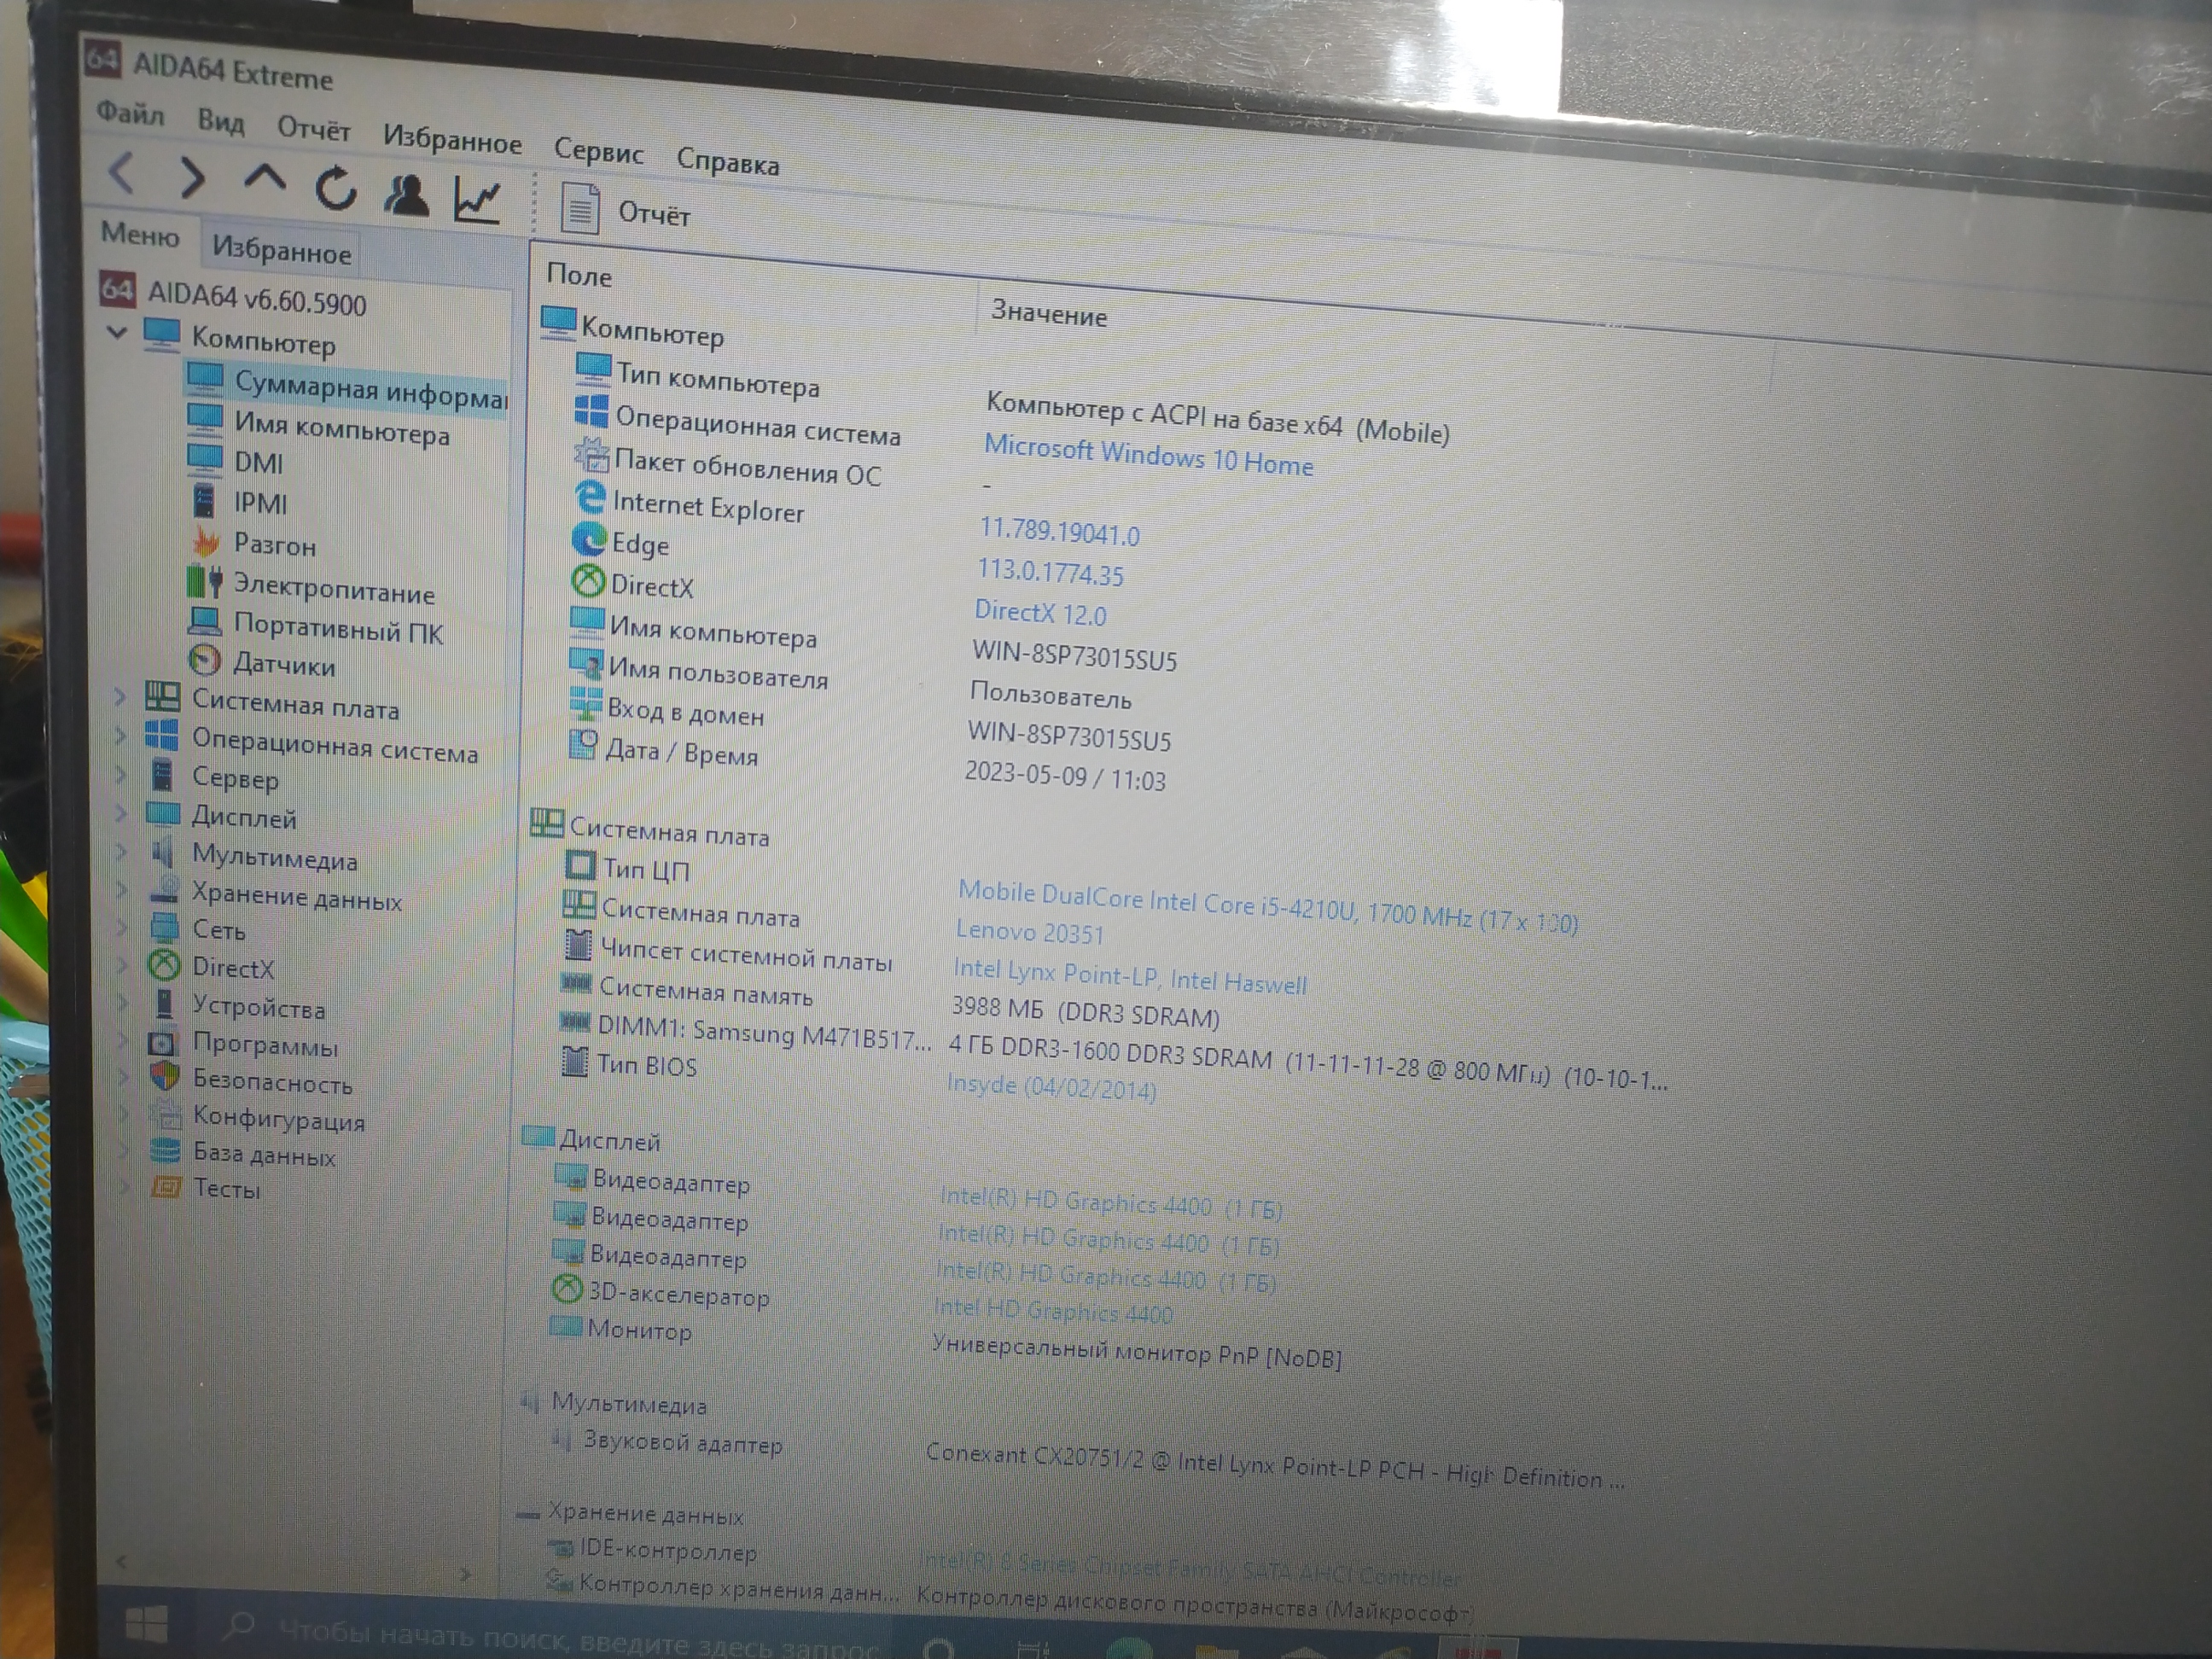Image resolution: width=2212 pixels, height=1659 pixels.
Task: Open the Файл menu
Action: 130,113
